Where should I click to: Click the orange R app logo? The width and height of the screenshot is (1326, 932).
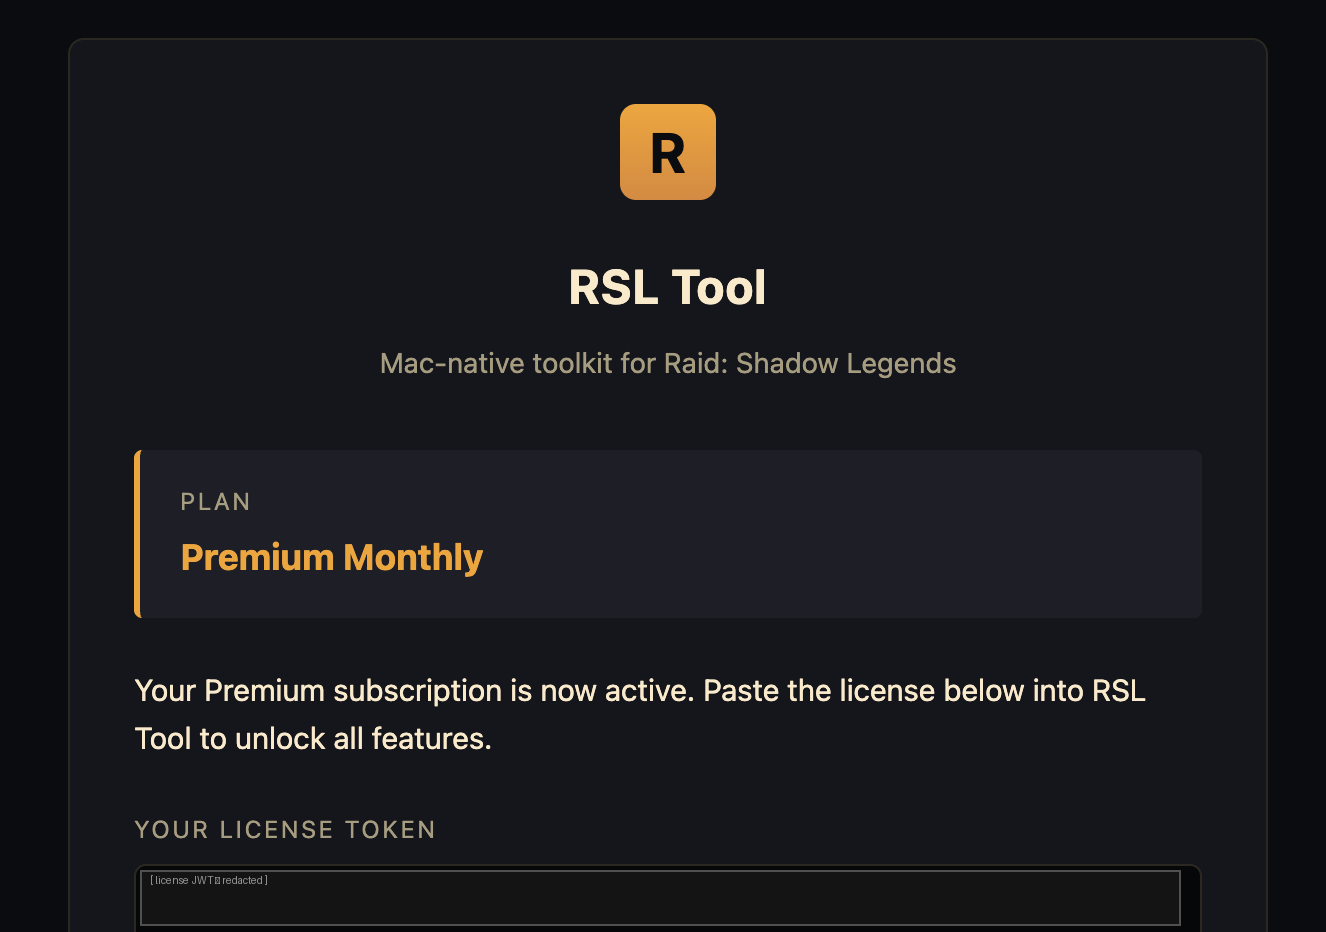(x=667, y=152)
